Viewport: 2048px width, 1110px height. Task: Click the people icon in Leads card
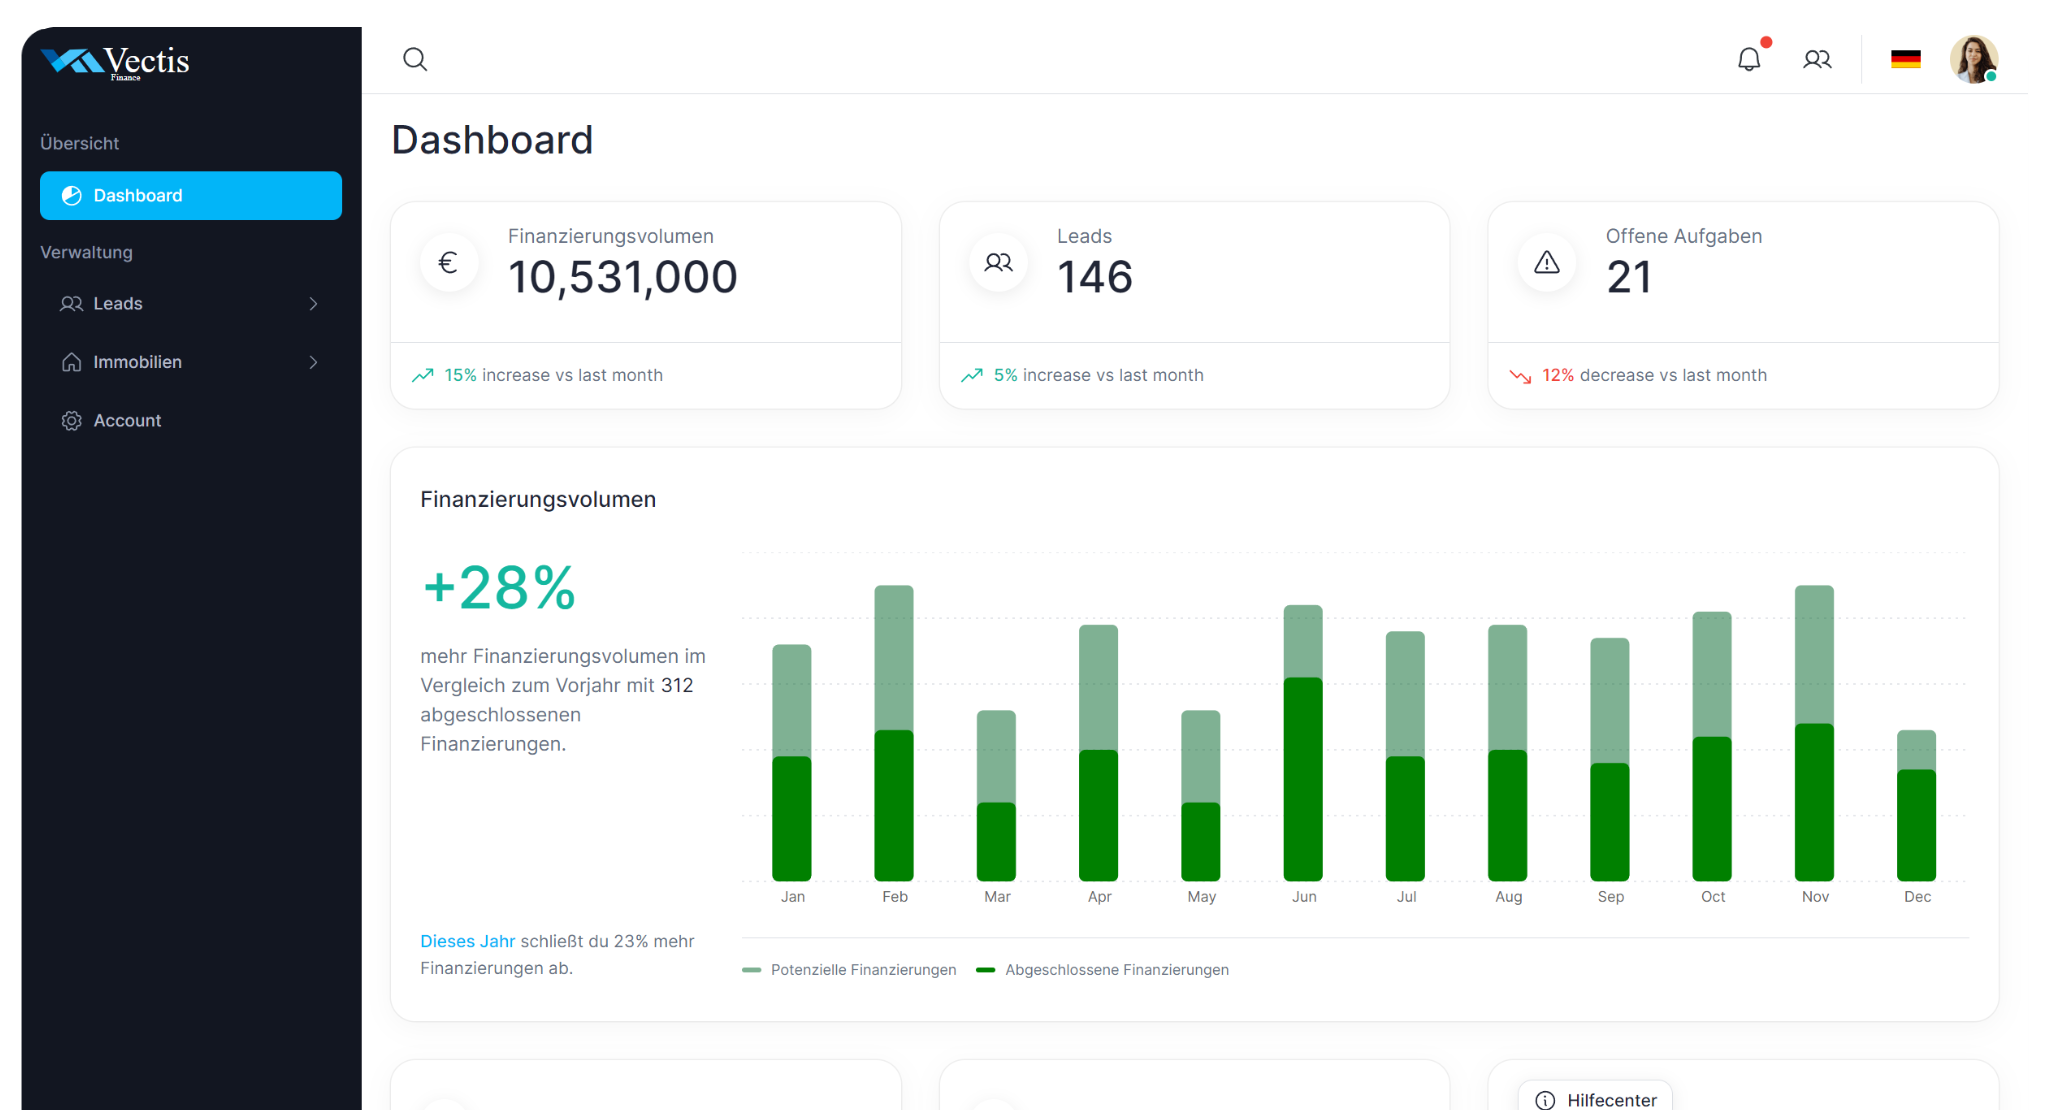click(998, 263)
